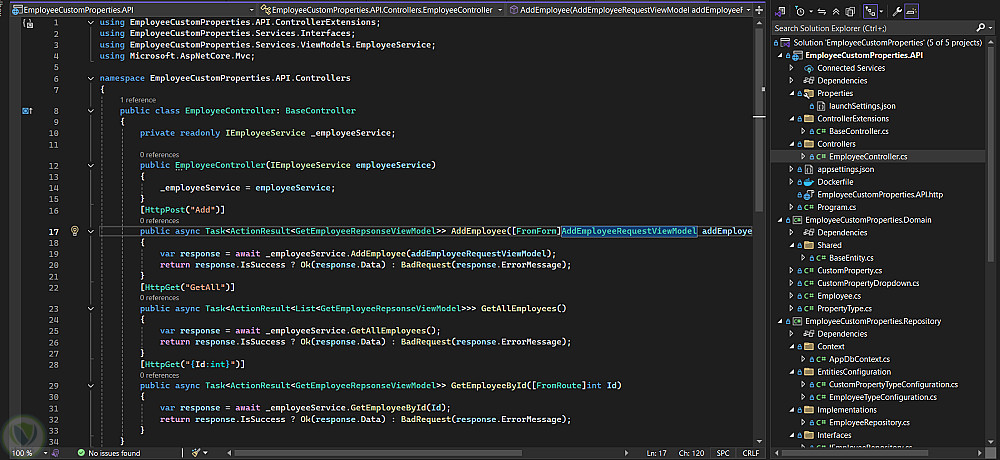Click 0 references CodeLens above AddEmployee
This screenshot has width=1000, height=460.
pyautogui.click(x=159, y=221)
